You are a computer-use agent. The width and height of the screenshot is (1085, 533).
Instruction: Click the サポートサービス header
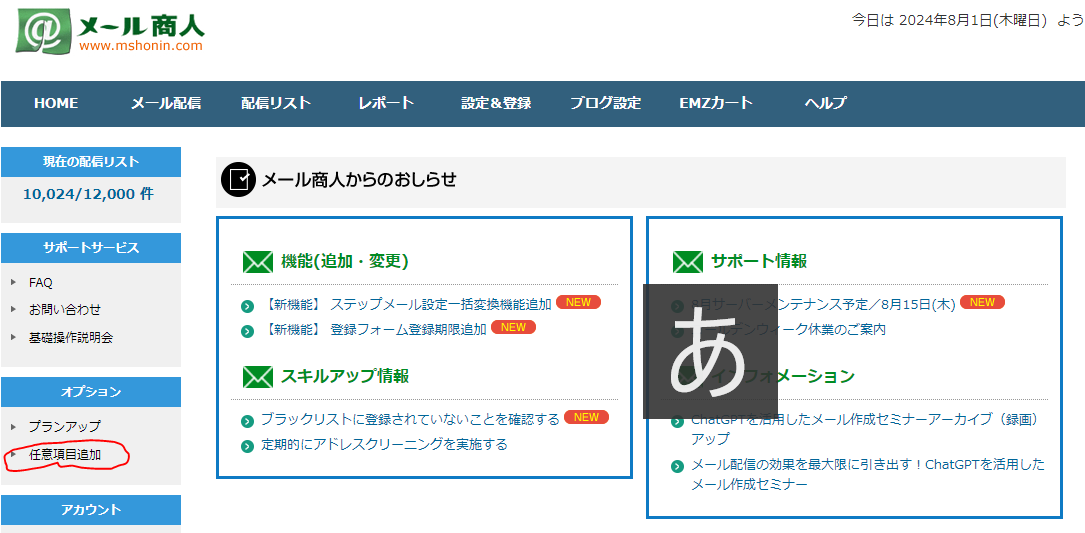(x=91, y=248)
